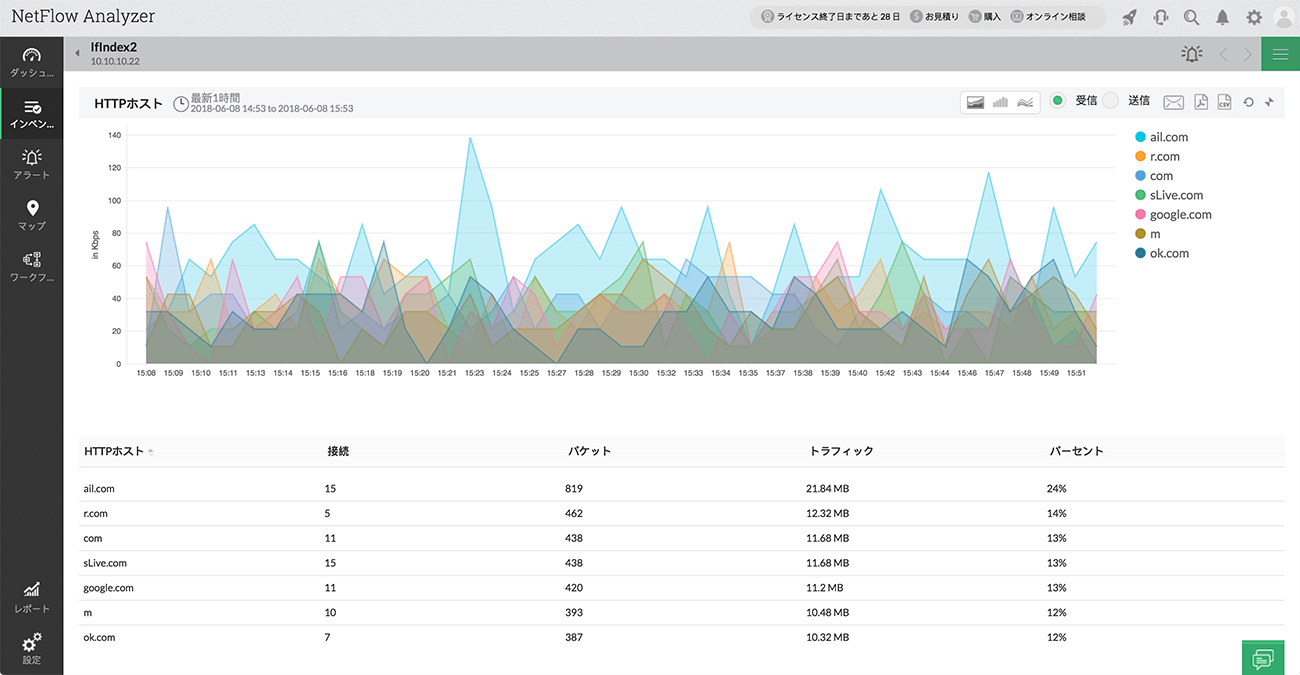The width and height of the screenshot is (1300, 675).
Task: Select the 送信 radio button
Action: pyautogui.click(x=1110, y=101)
